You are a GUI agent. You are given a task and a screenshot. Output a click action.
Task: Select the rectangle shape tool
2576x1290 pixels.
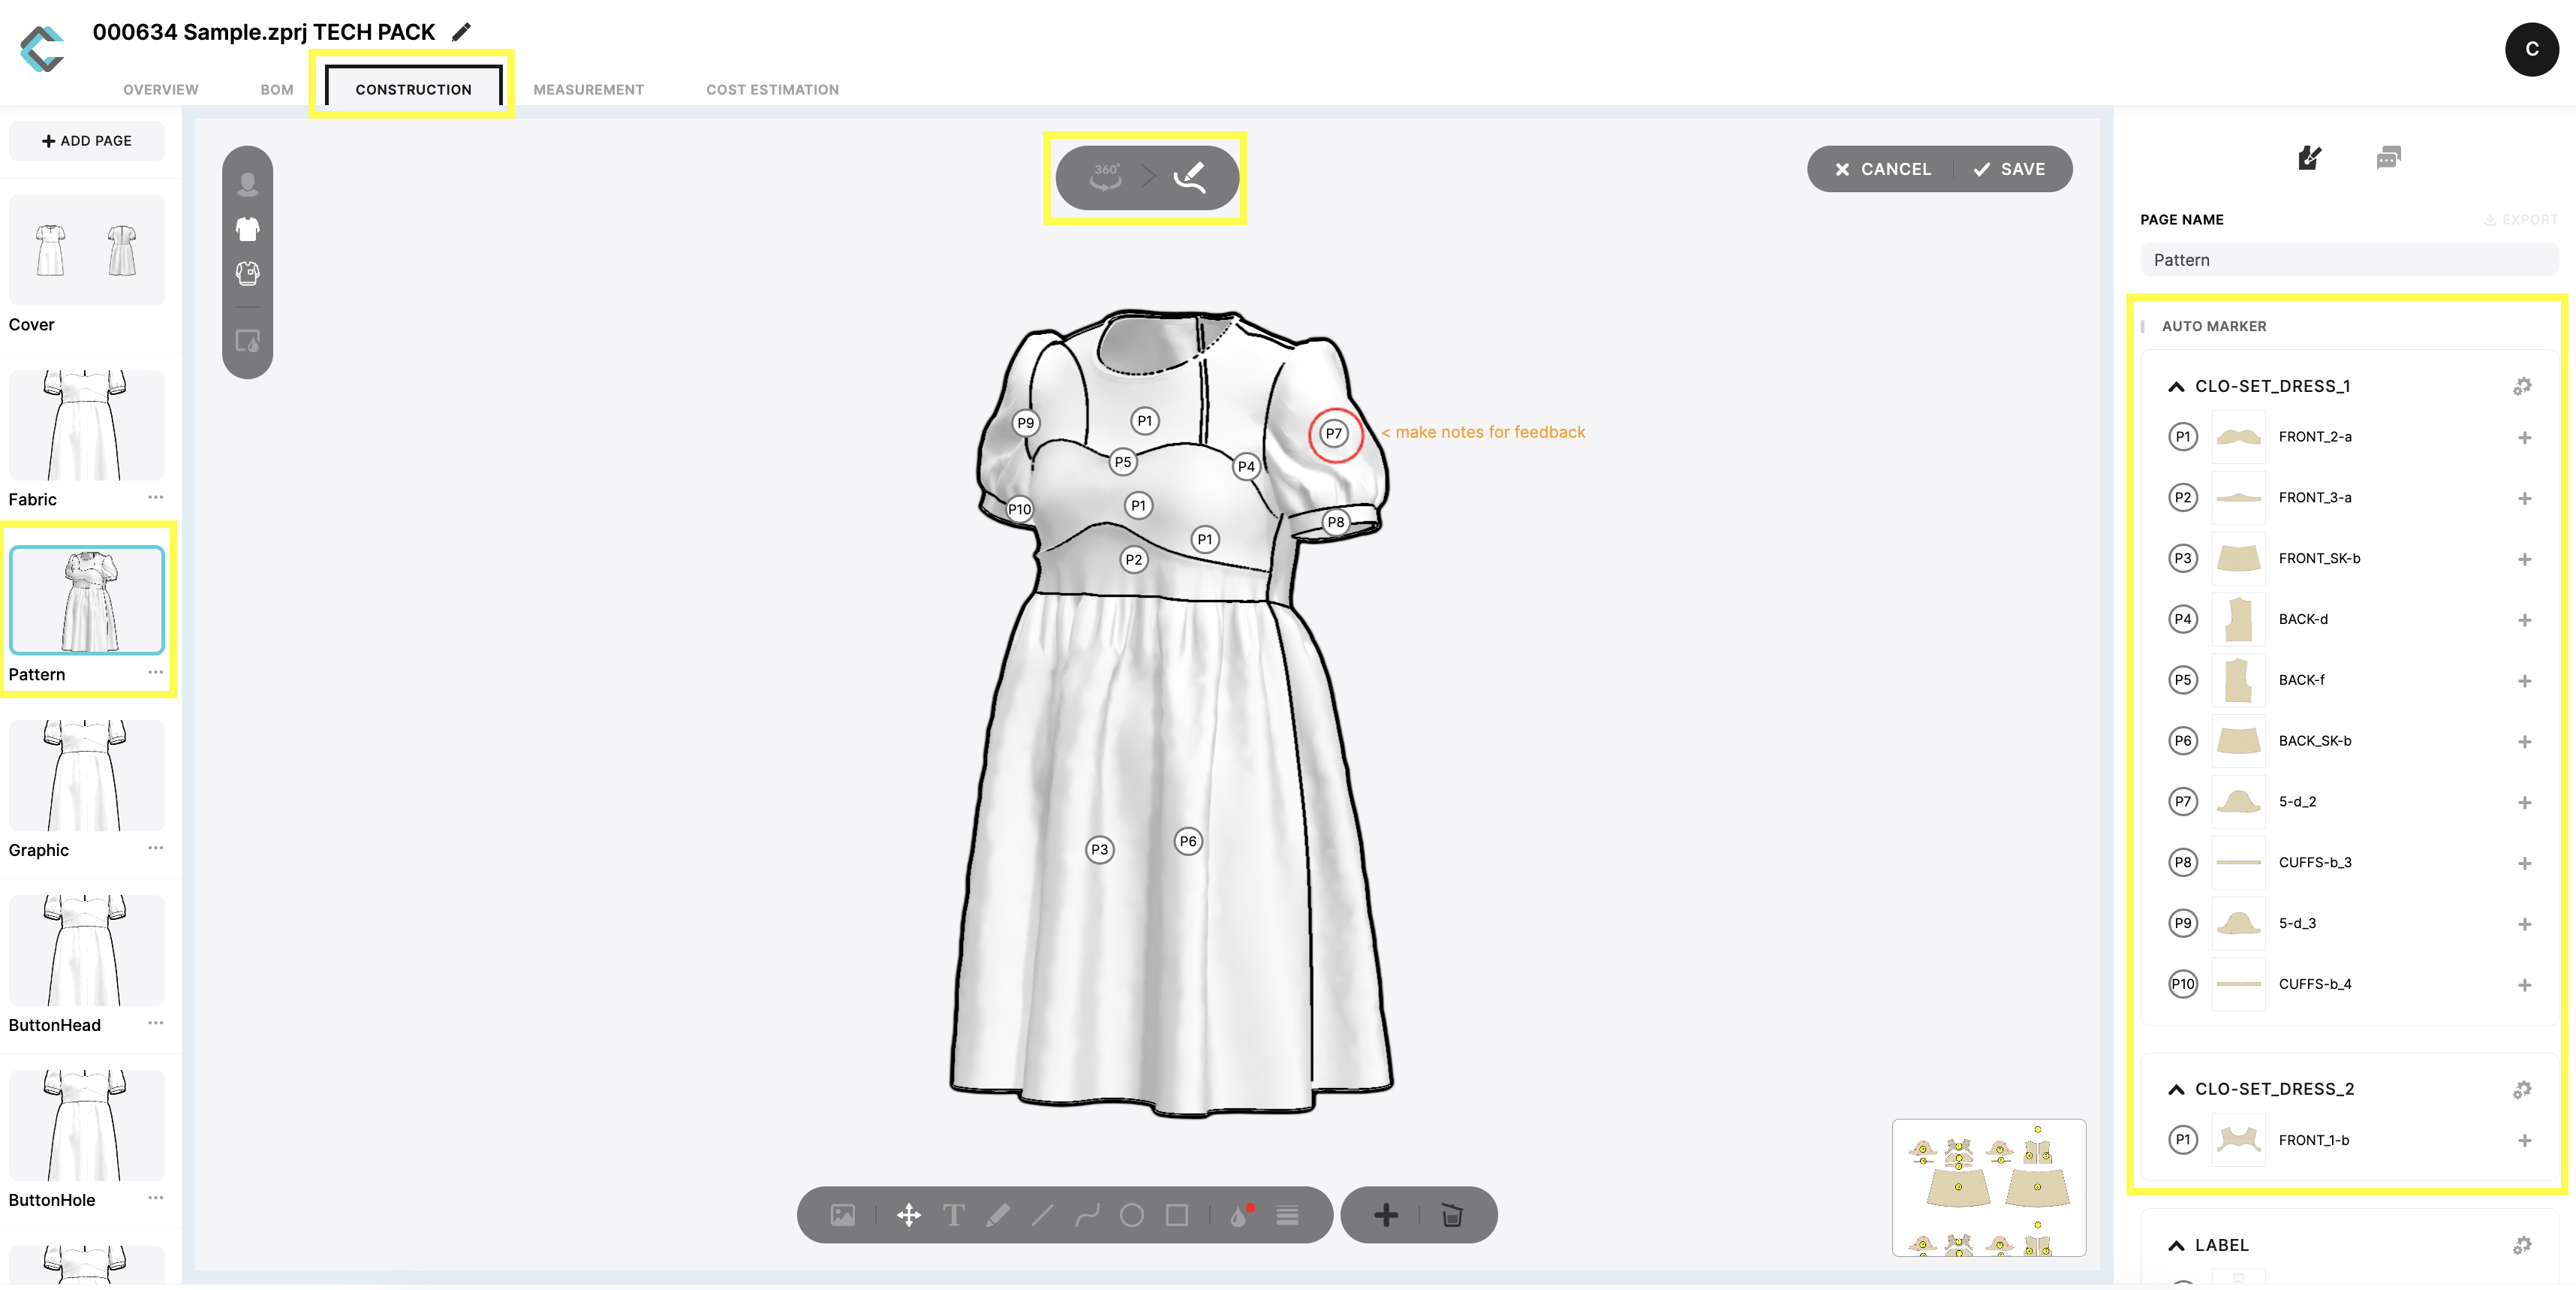coord(1177,1215)
